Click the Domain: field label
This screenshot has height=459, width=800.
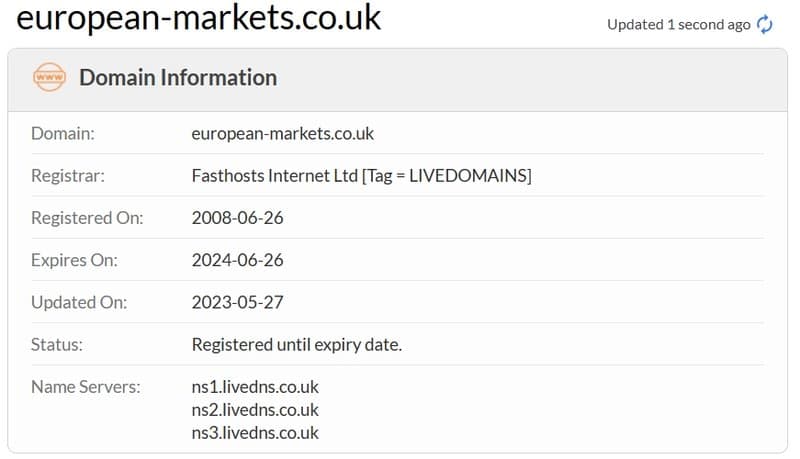[x=63, y=134]
